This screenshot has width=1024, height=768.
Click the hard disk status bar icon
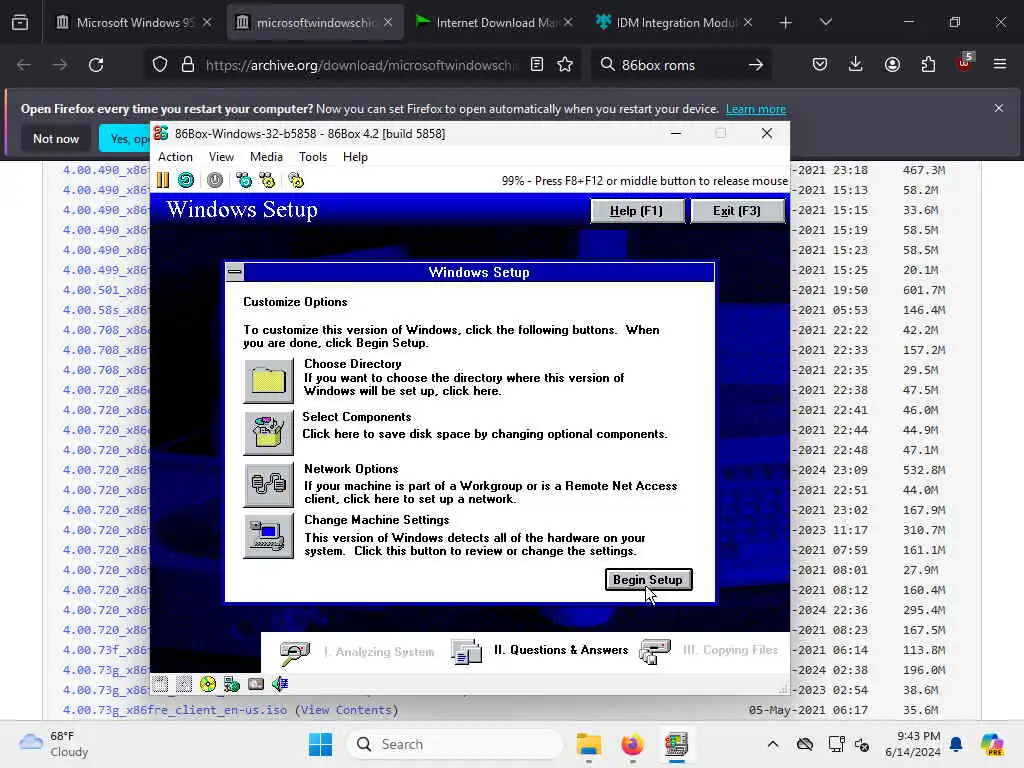coord(256,684)
